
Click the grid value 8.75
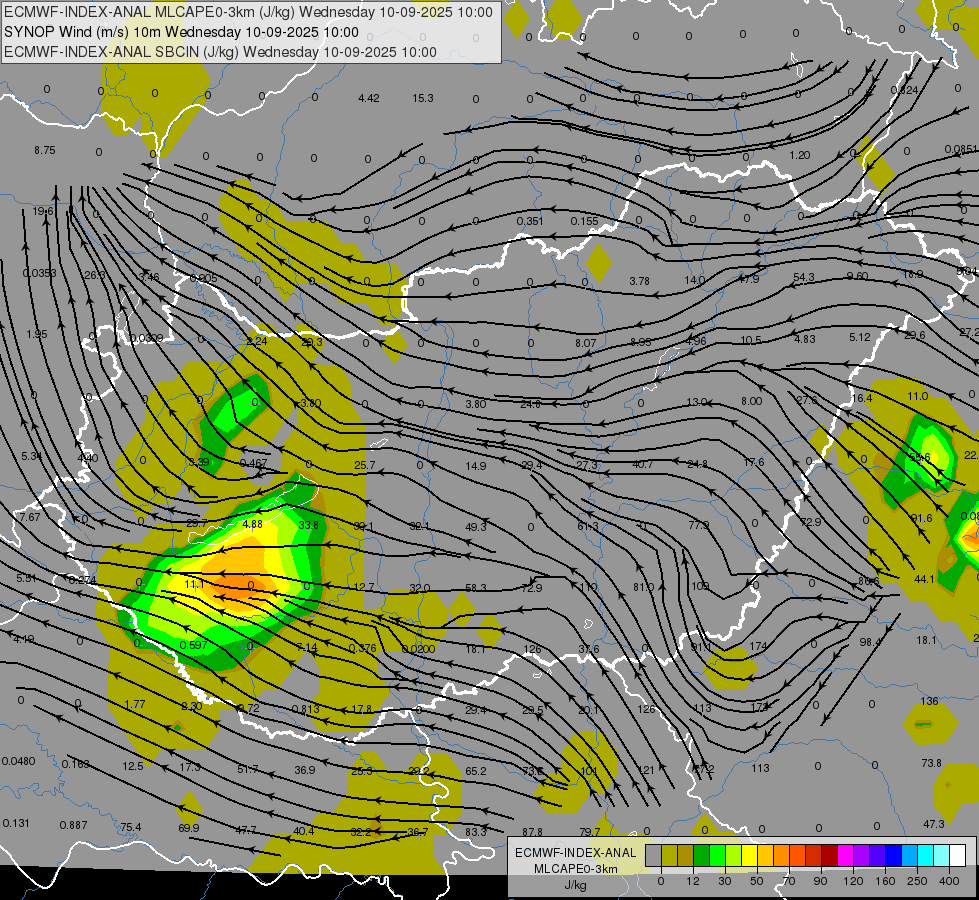[45, 151]
